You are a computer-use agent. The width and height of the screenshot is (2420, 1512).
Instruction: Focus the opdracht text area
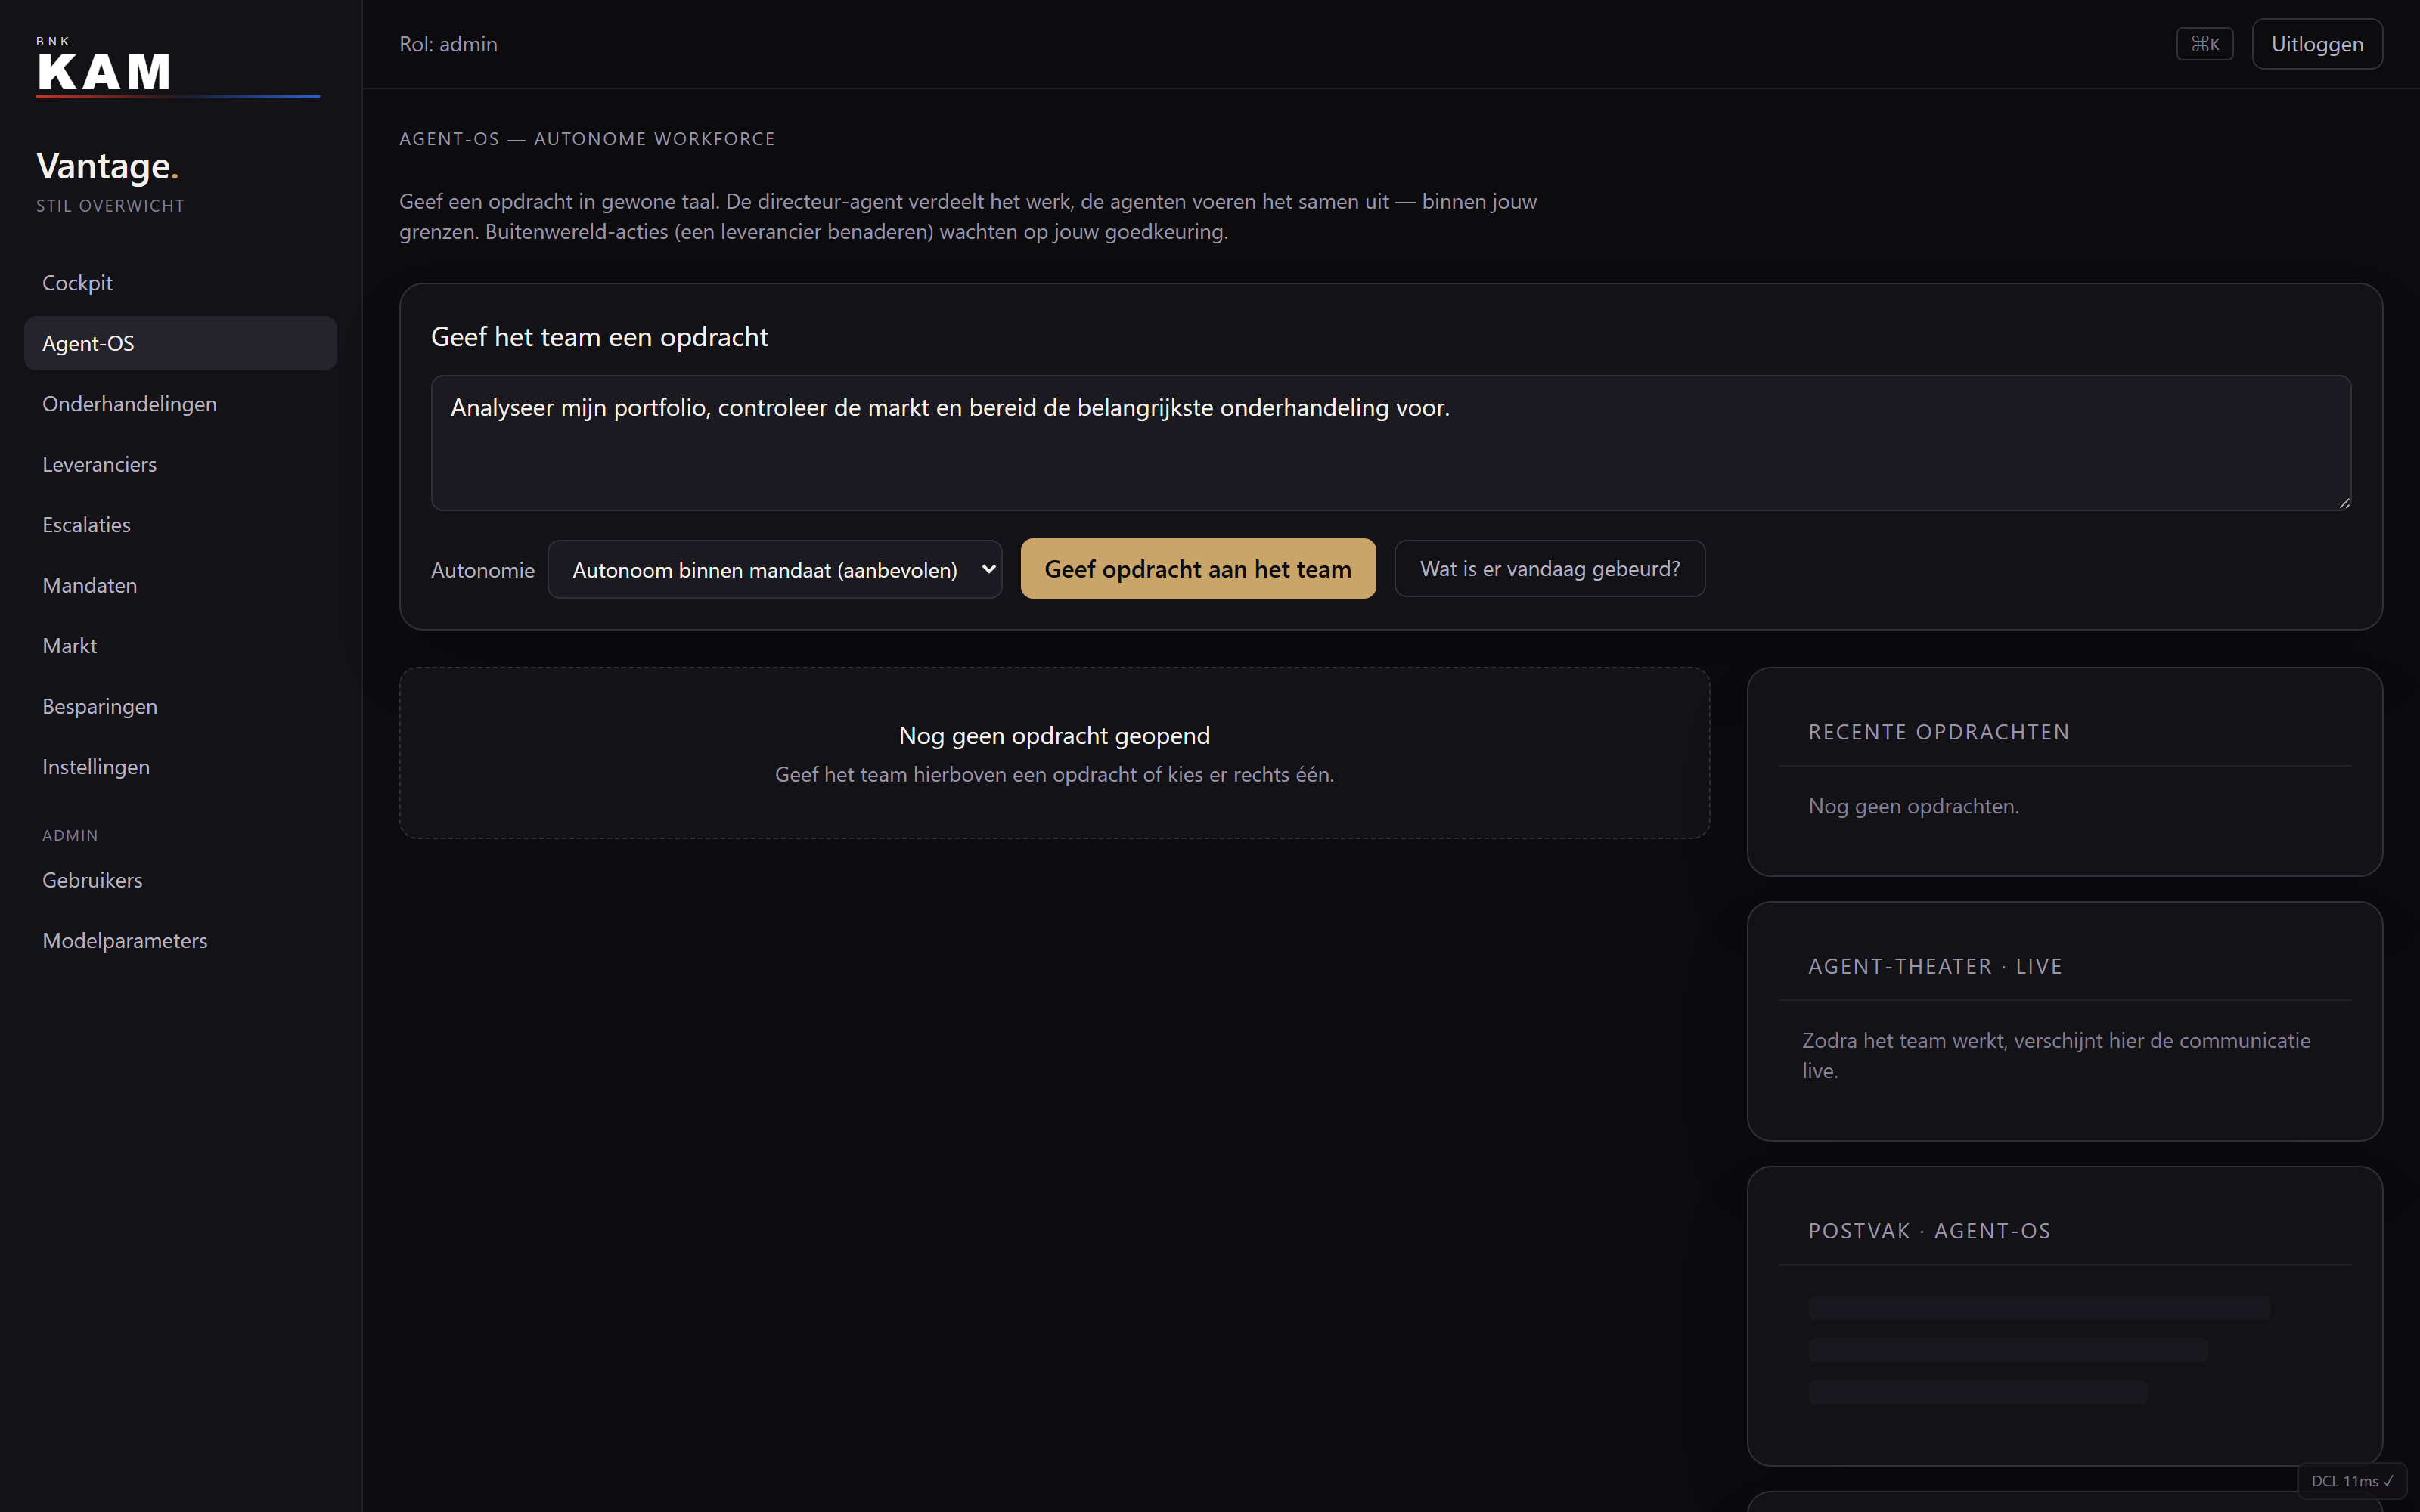pos(1390,443)
